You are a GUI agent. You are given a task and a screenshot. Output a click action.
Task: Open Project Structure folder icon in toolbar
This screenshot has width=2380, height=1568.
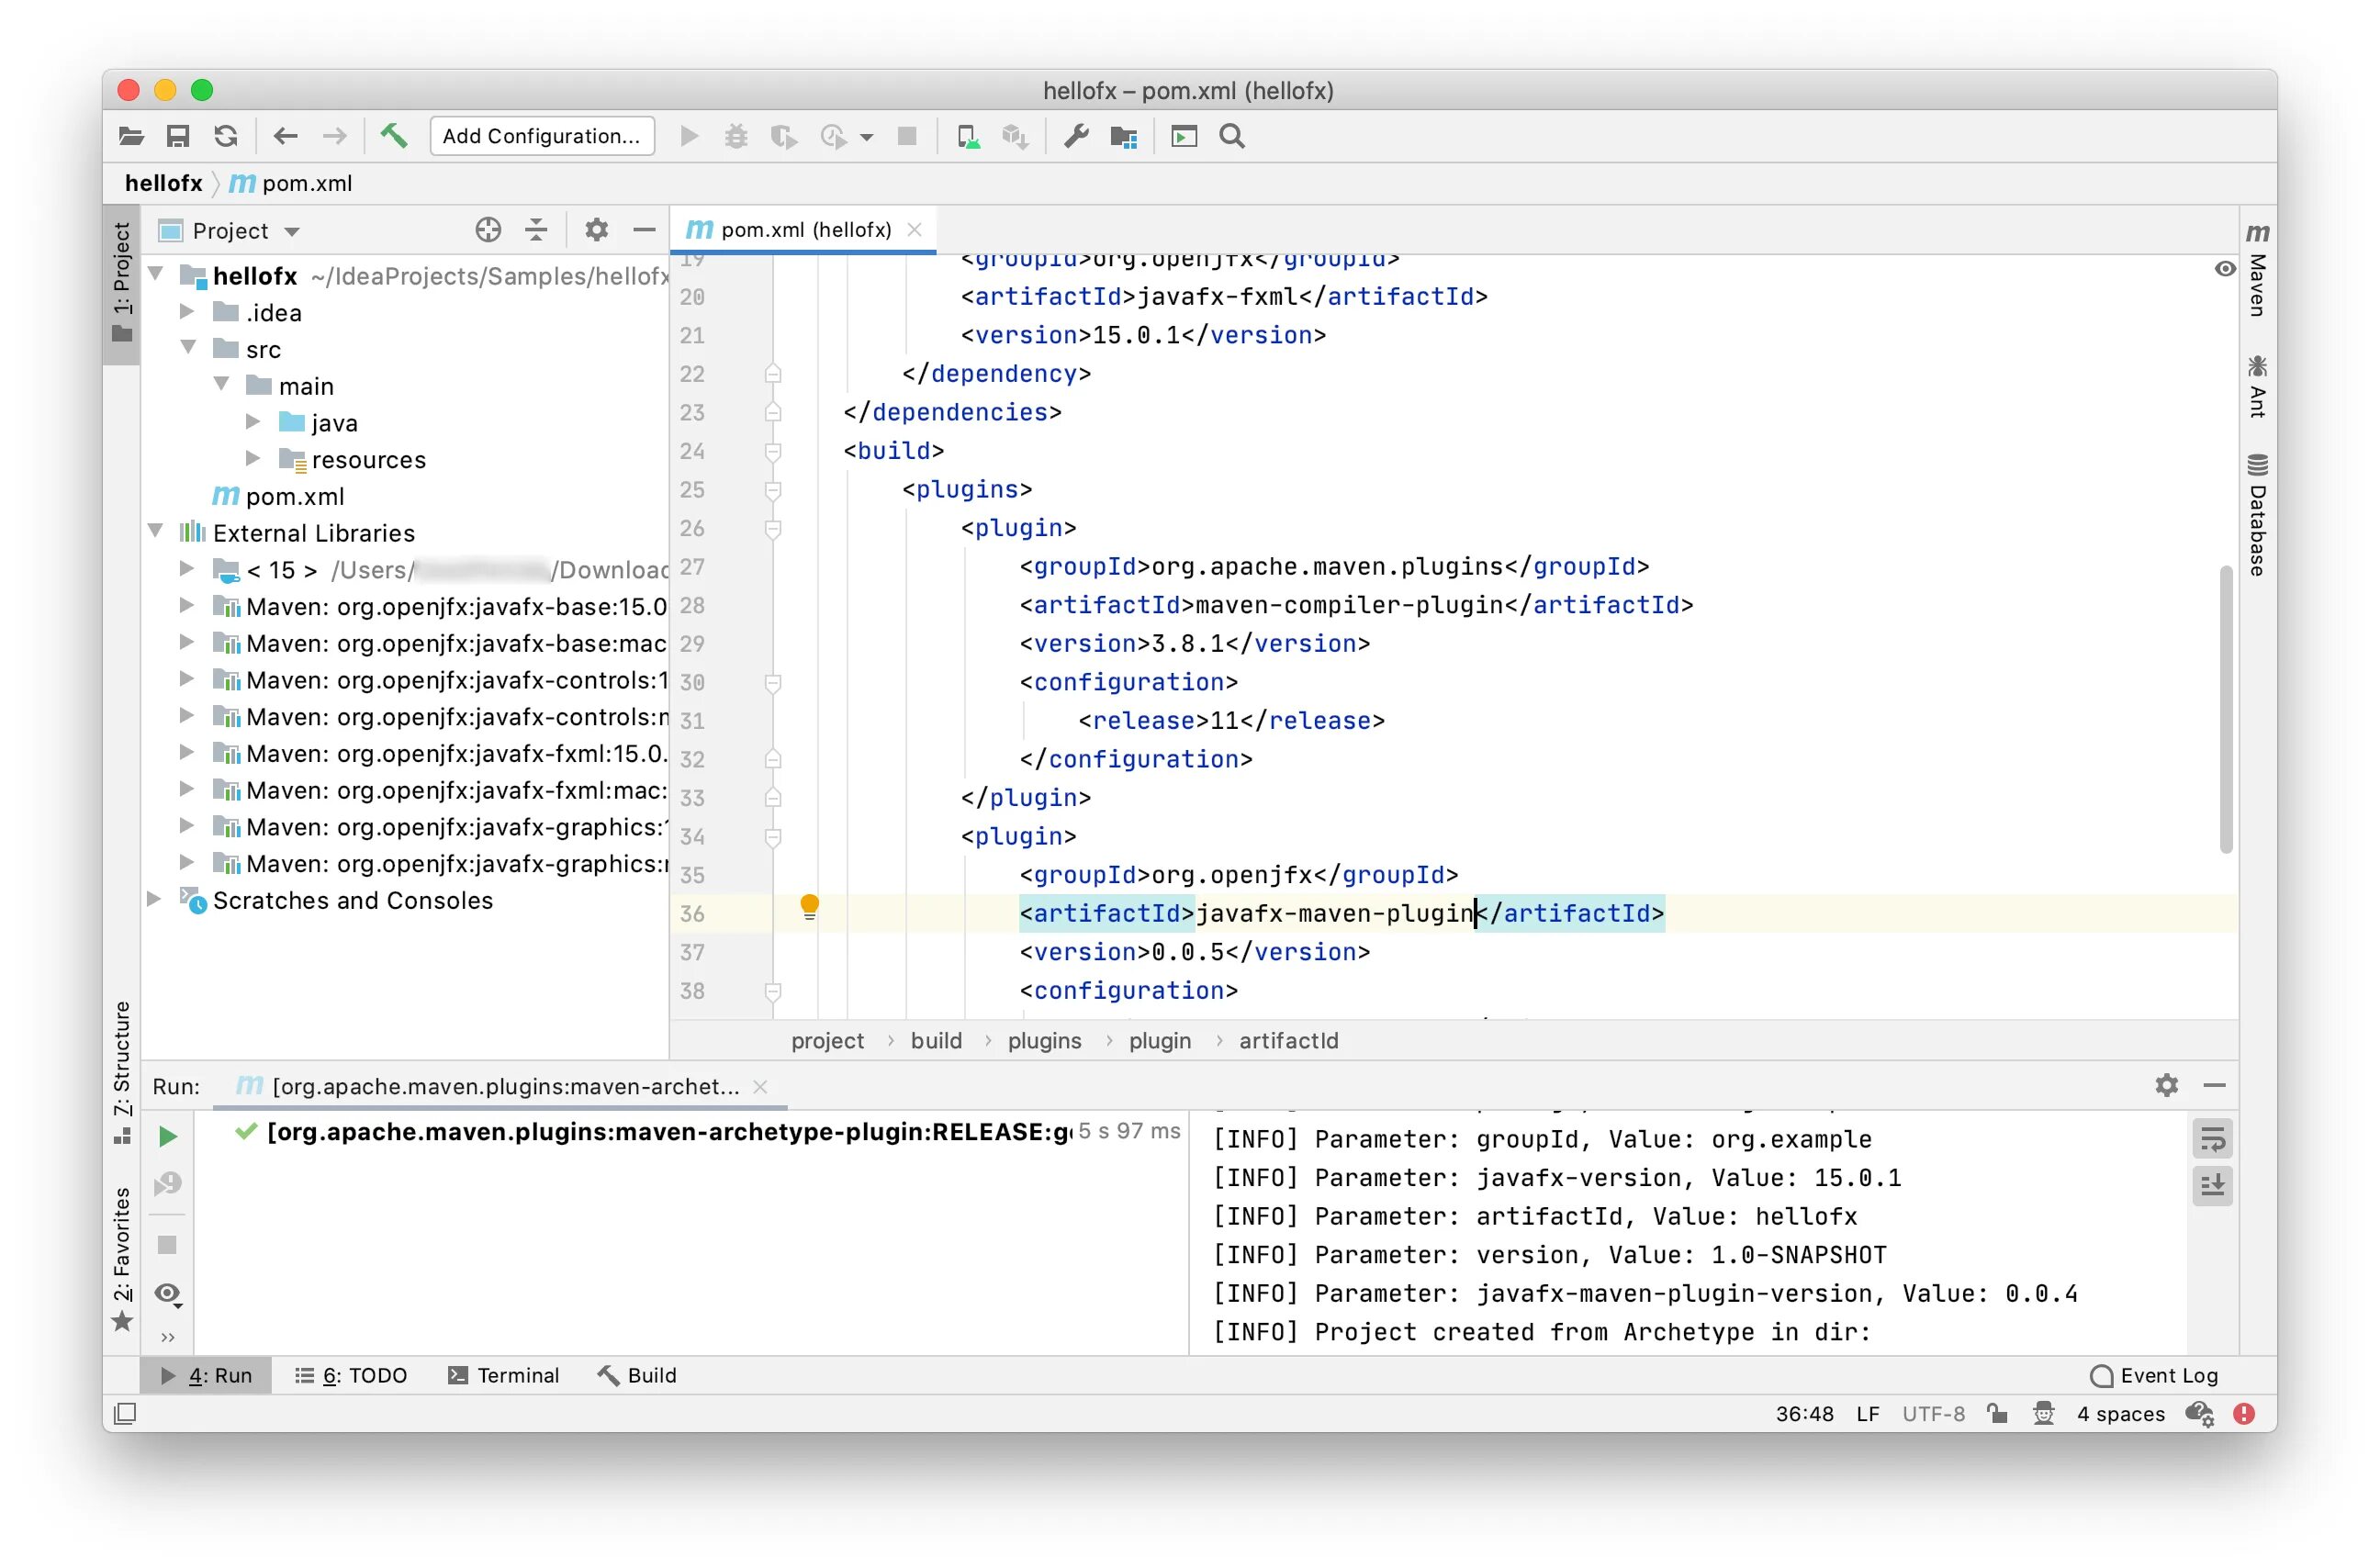pyautogui.click(x=1124, y=136)
